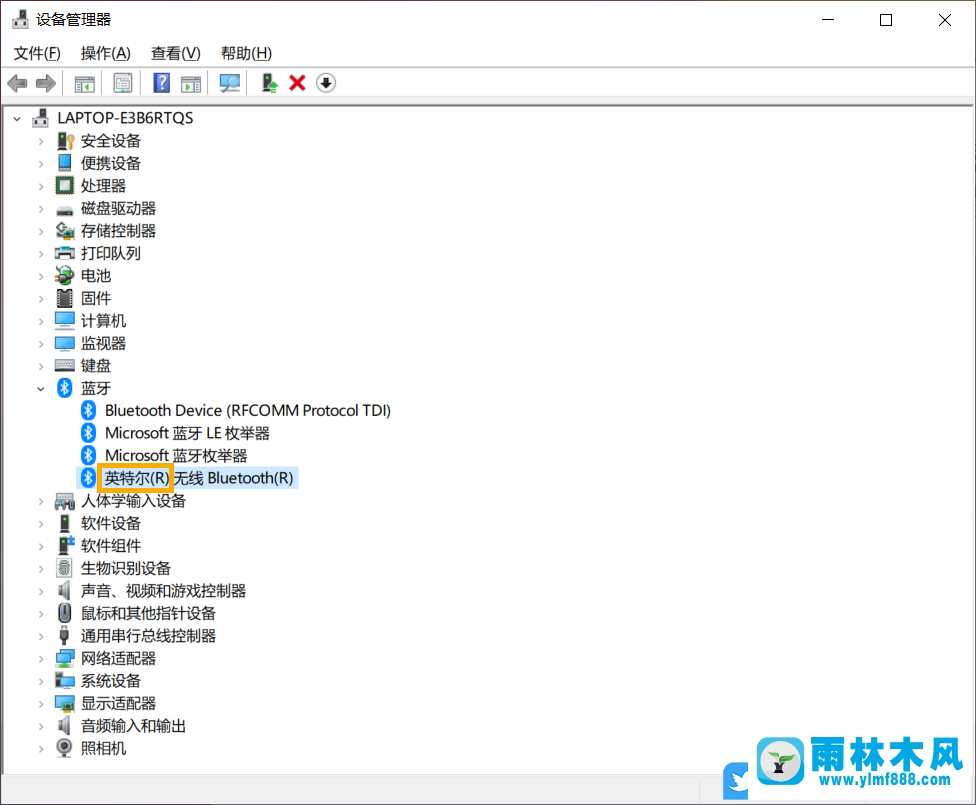The width and height of the screenshot is (976, 805).
Task: Expand the 软件组件 category
Action: (41, 546)
